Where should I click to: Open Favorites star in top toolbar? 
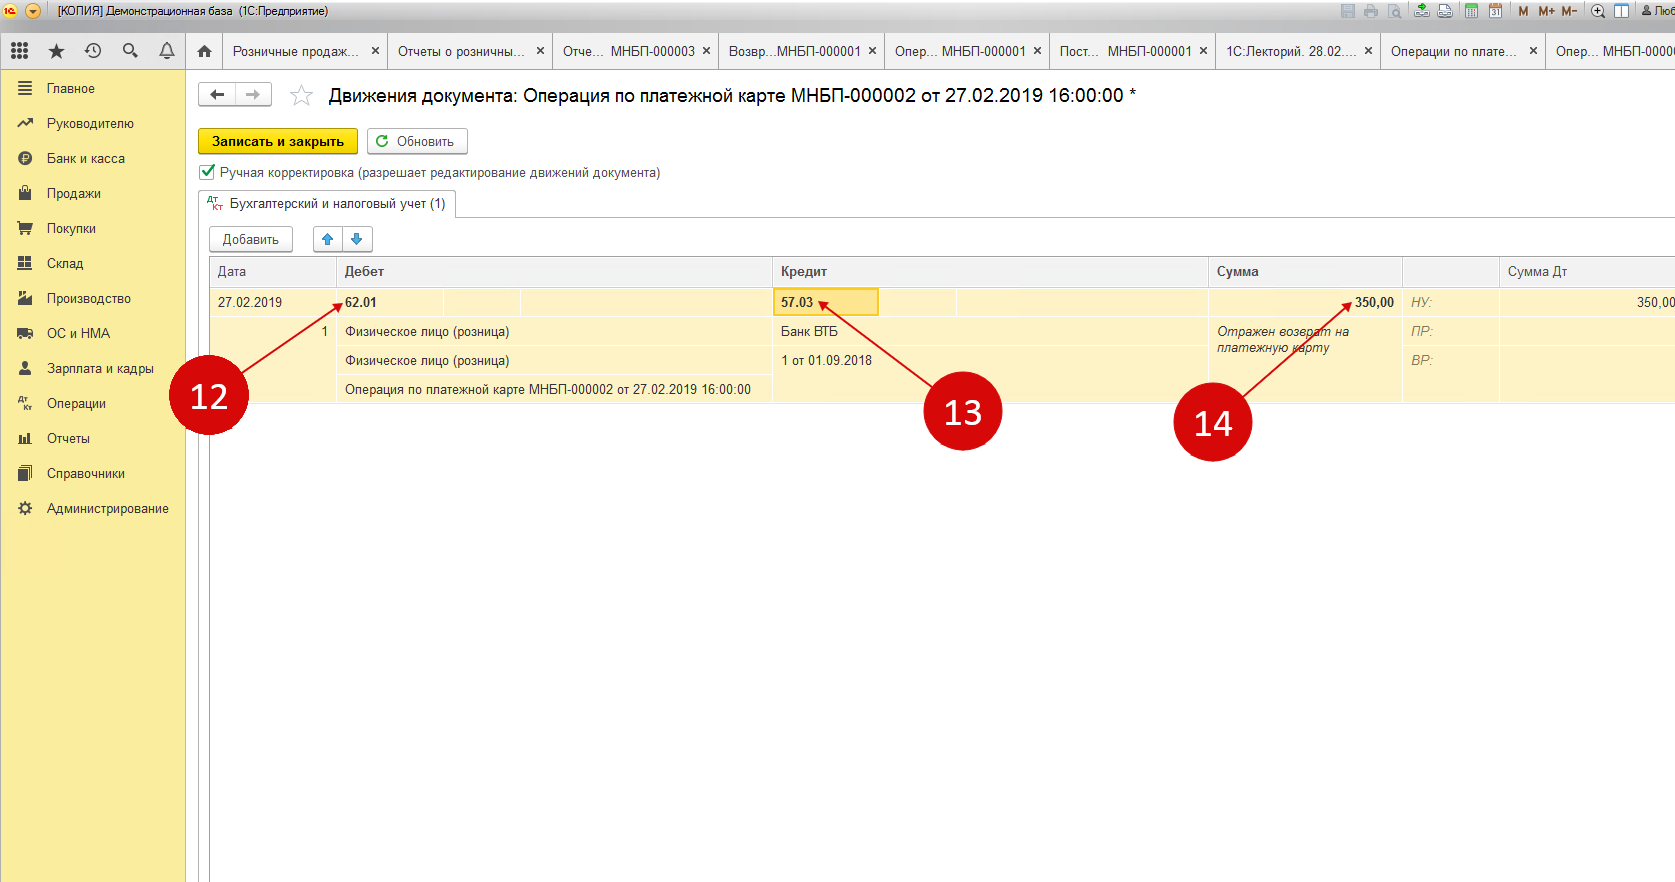pyautogui.click(x=56, y=51)
